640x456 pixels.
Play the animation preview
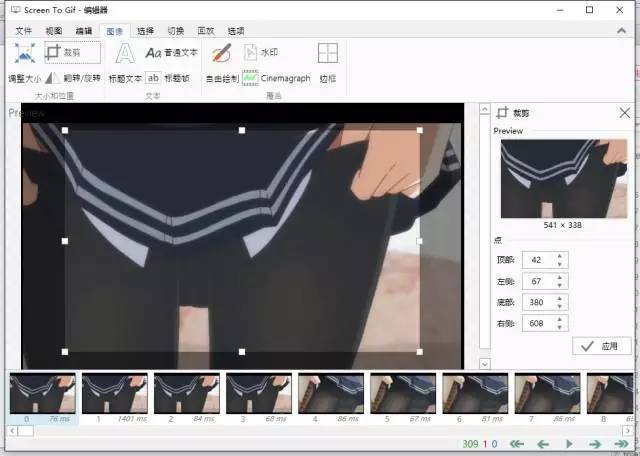pyautogui.click(x=569, y=444)
